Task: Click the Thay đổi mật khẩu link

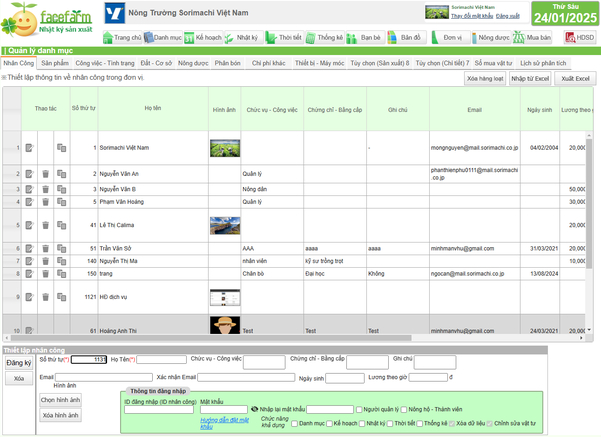Action: 472,16
